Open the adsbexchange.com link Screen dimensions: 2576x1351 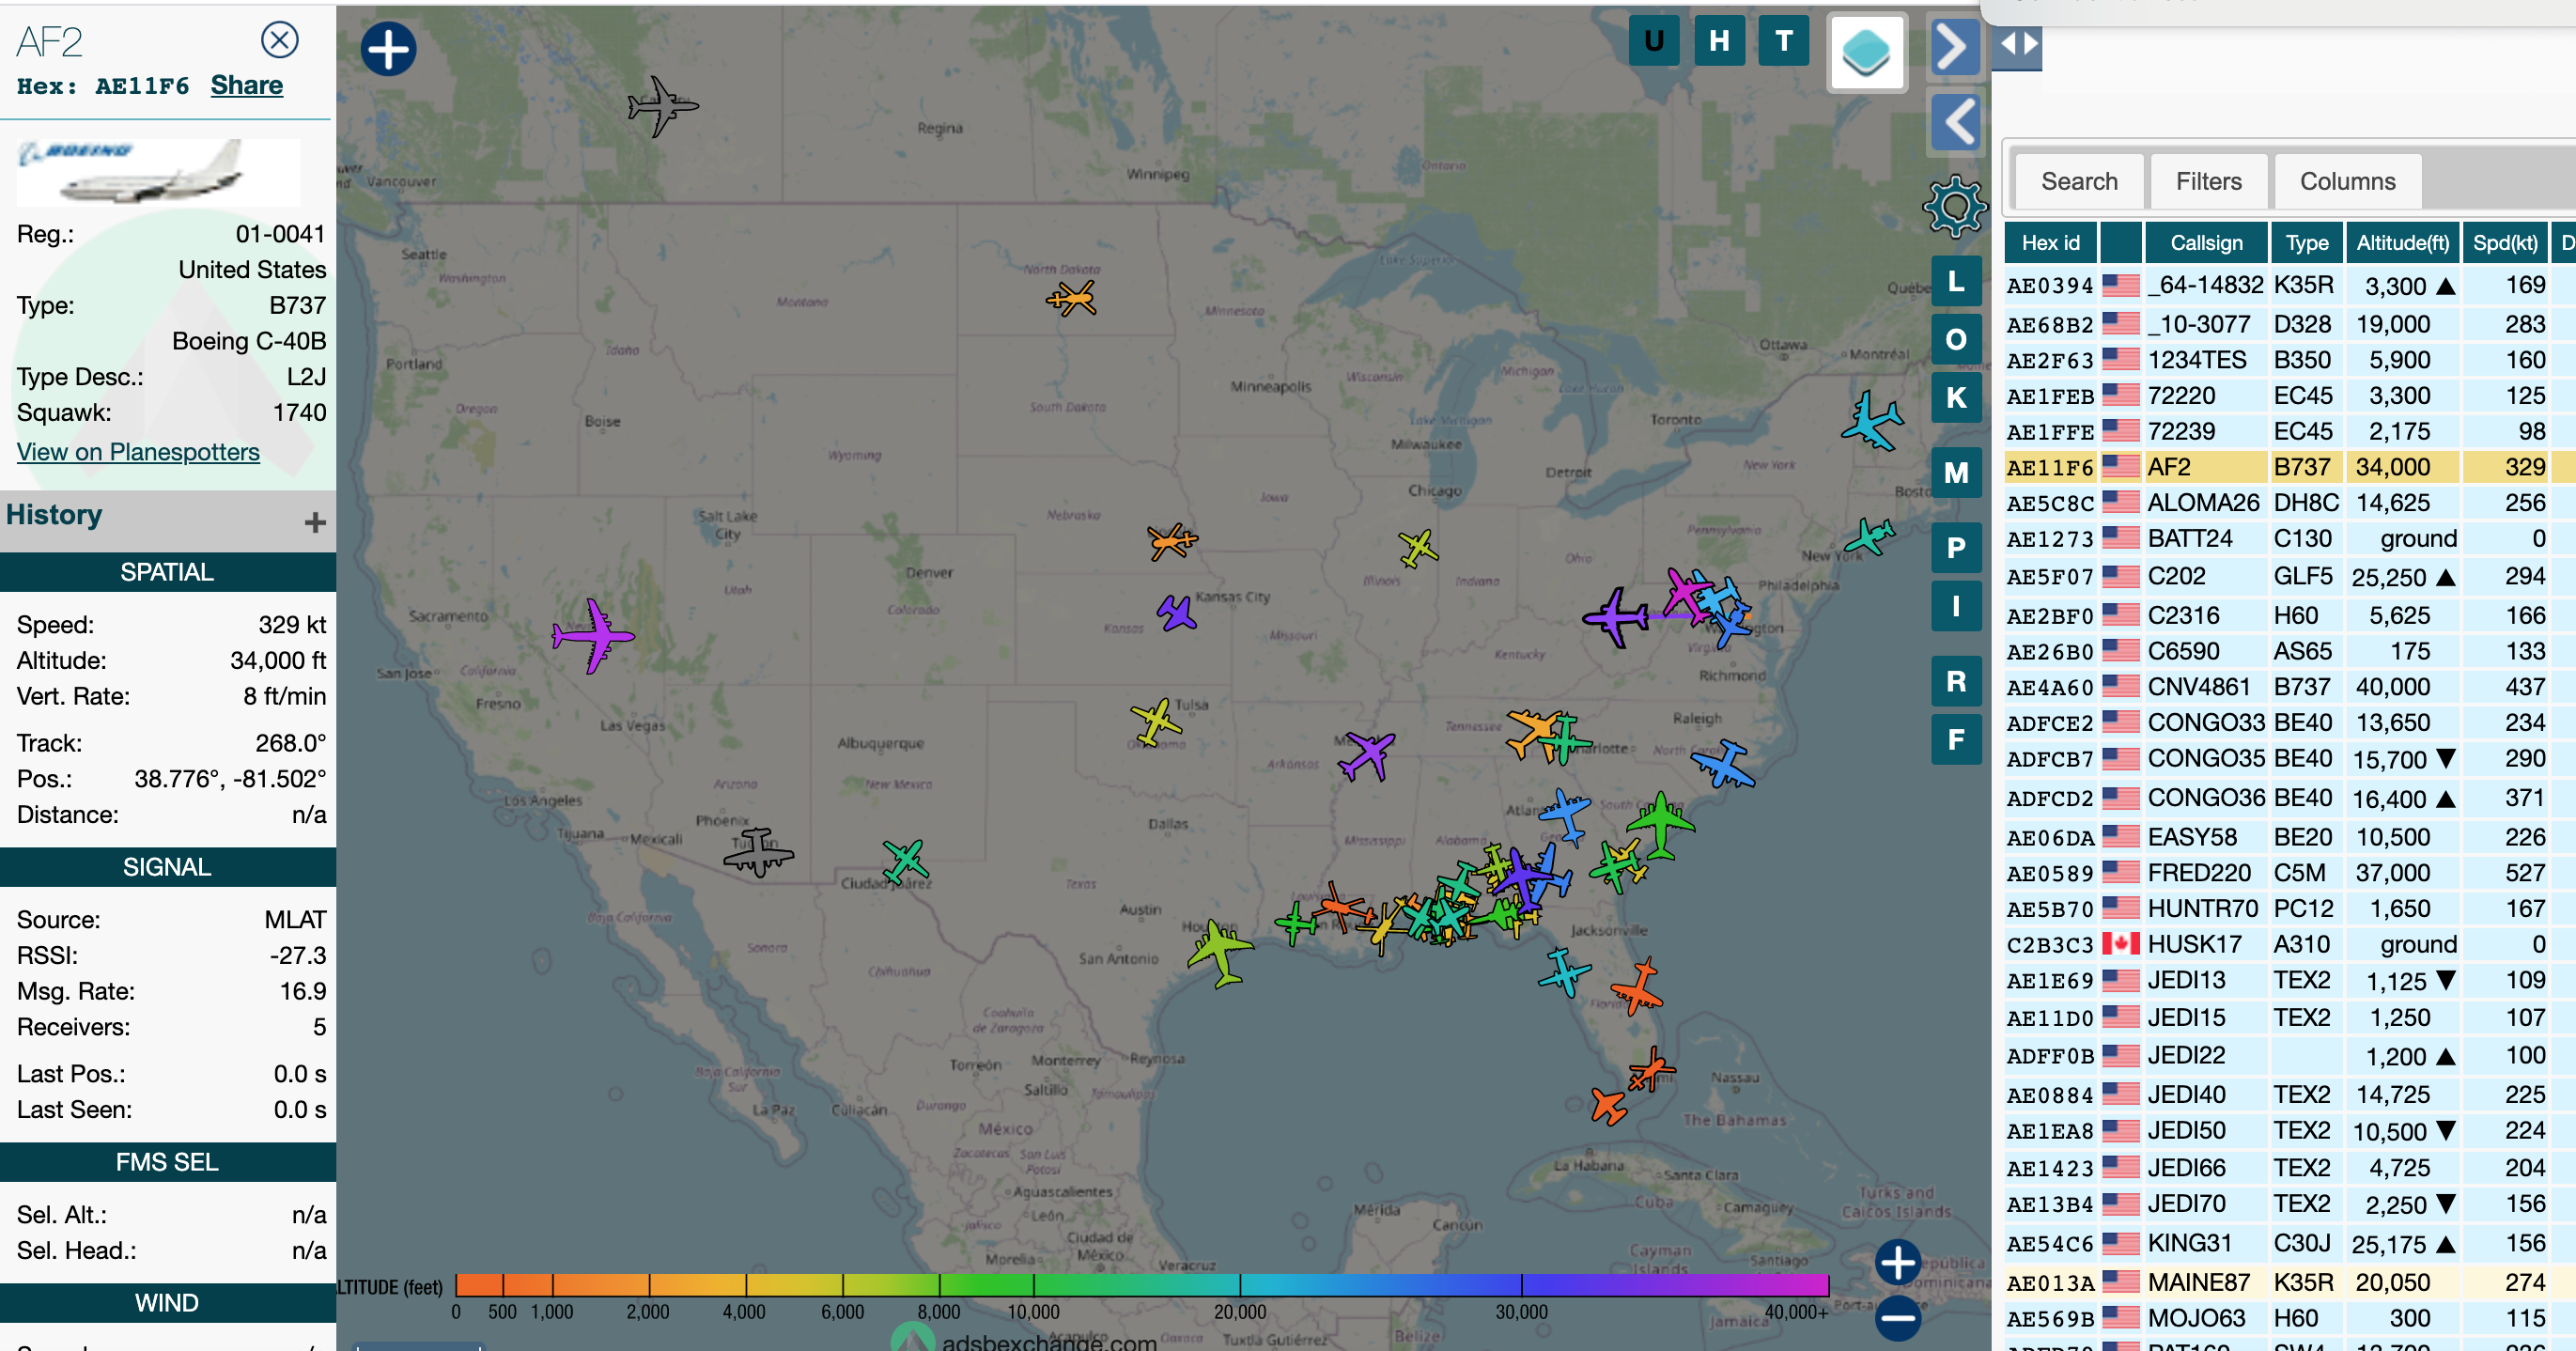point(1049,1341)
